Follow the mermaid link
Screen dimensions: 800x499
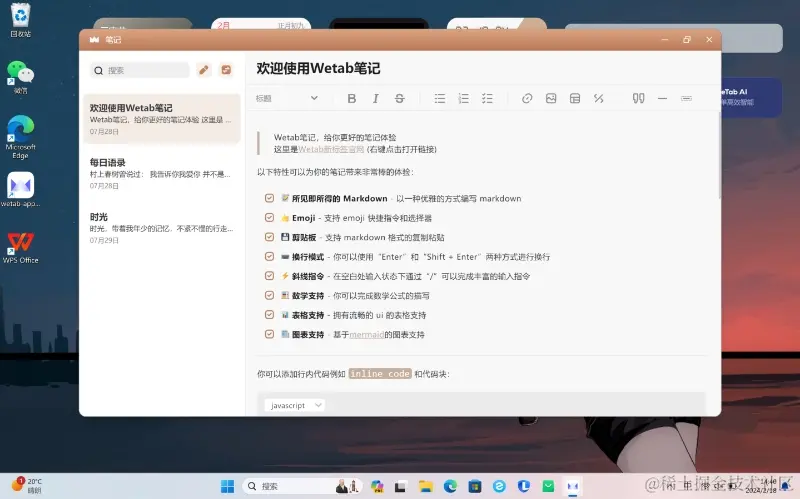click(366, 335)
